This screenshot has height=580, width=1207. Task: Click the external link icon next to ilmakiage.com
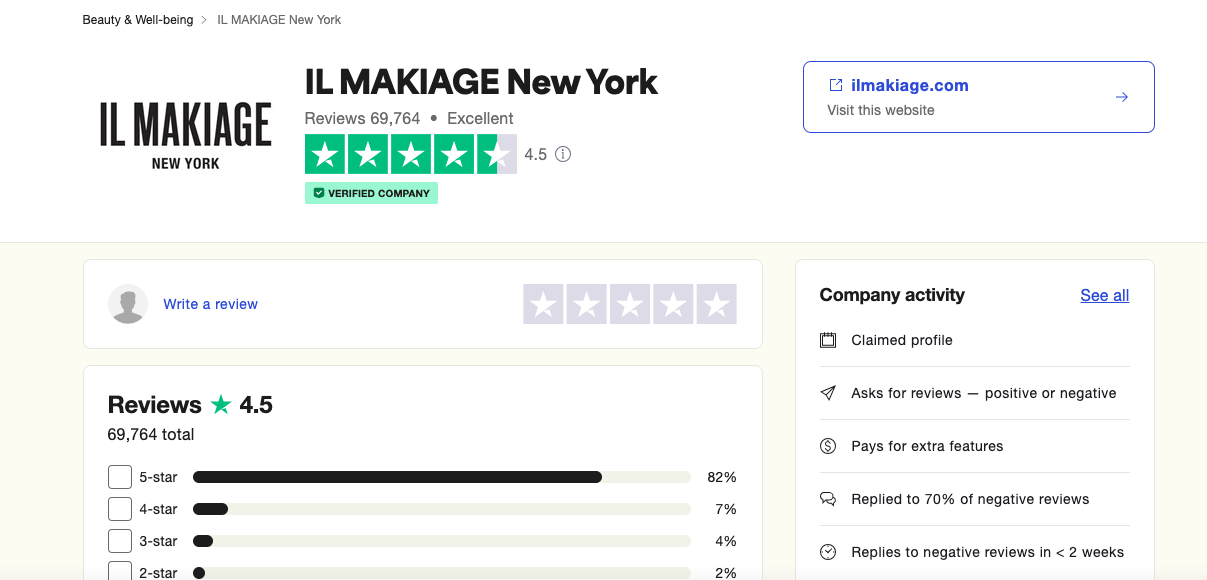(836, 85)
